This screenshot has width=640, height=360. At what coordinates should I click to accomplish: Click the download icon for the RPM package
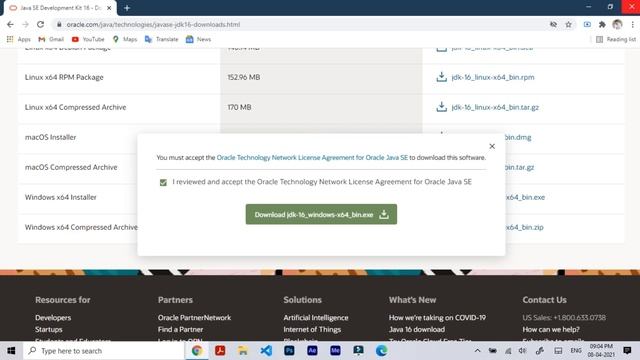[441, 77]
